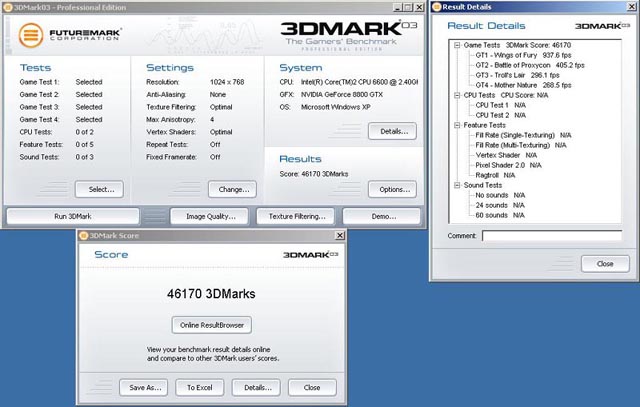This screenshot has height=407, width=640.
Task: Select 24 sounds tree row
Action: click(x=500, y=205)
